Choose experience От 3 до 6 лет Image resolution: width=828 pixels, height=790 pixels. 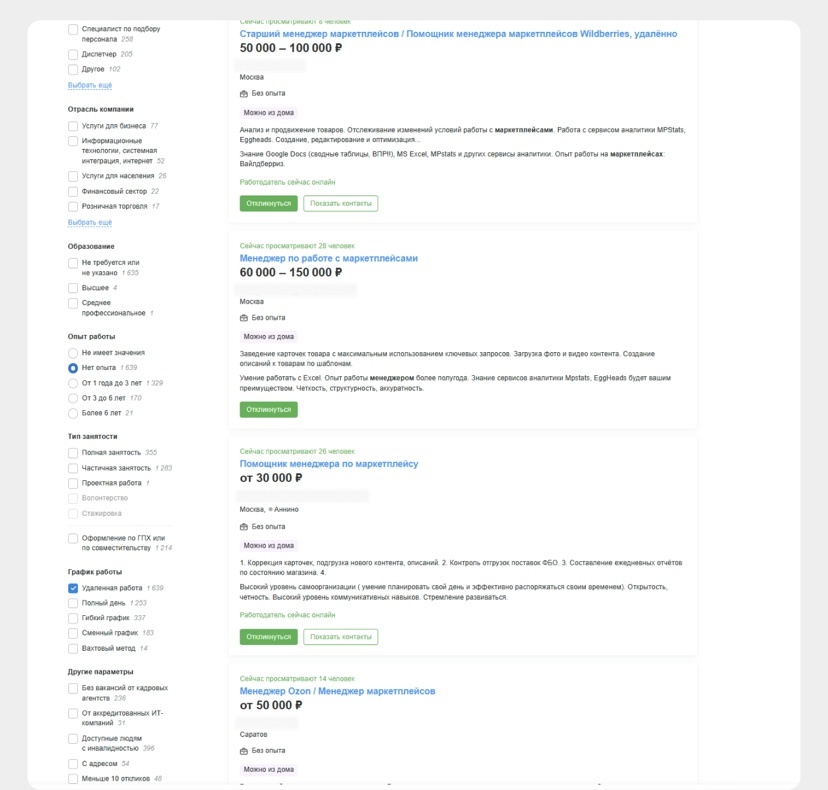tap(73, 398)
